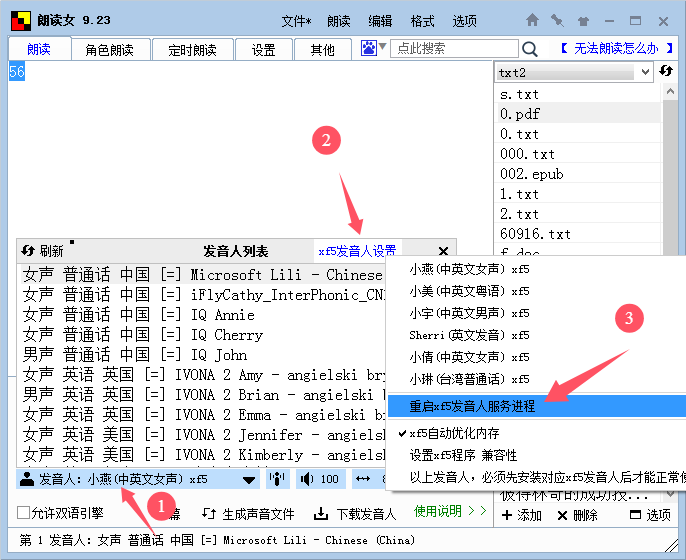Switch to the 定时朗读 tab
Viewport: 686px width, 560px height.
pos(192,49)
